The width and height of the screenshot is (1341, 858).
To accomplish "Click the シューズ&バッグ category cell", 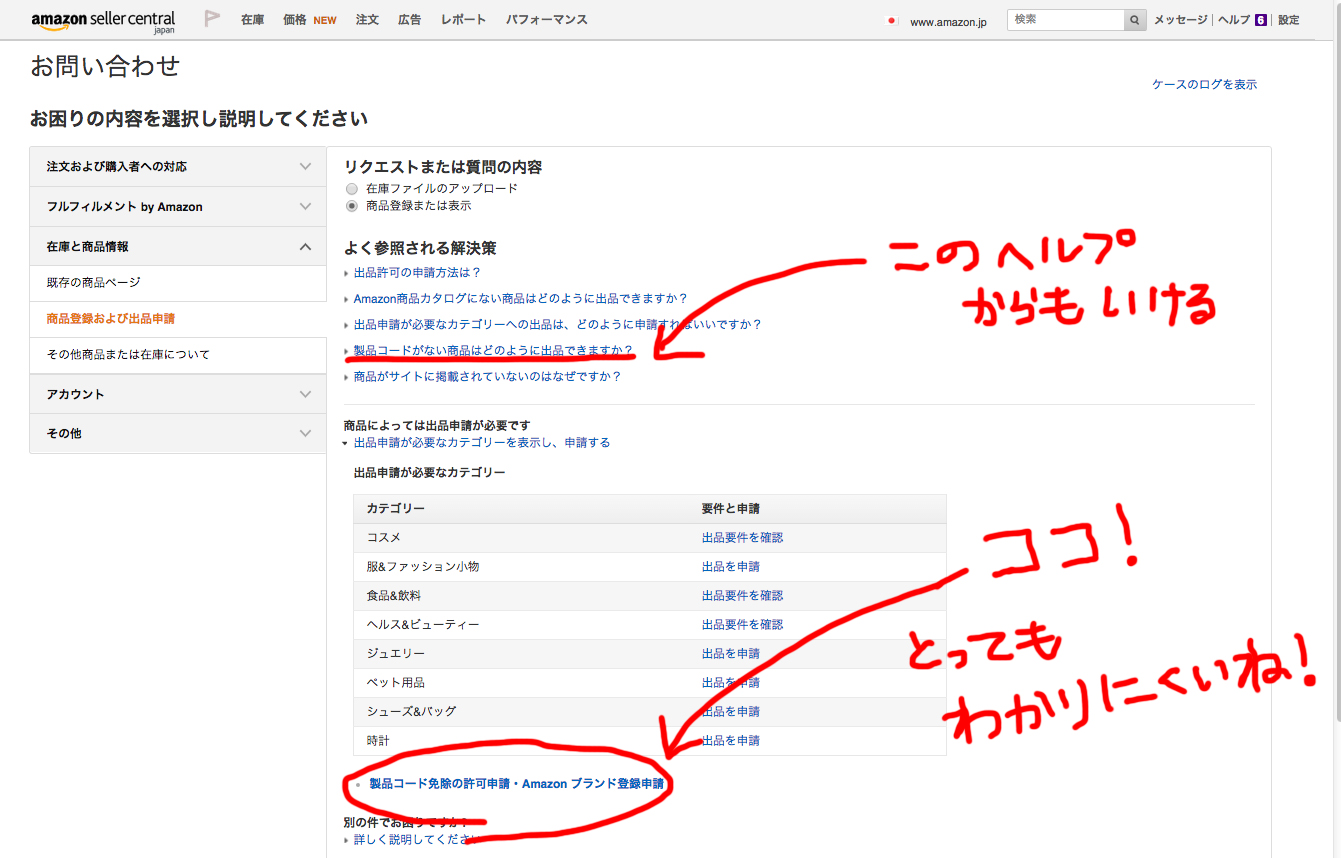I will (x=411, y=711).
